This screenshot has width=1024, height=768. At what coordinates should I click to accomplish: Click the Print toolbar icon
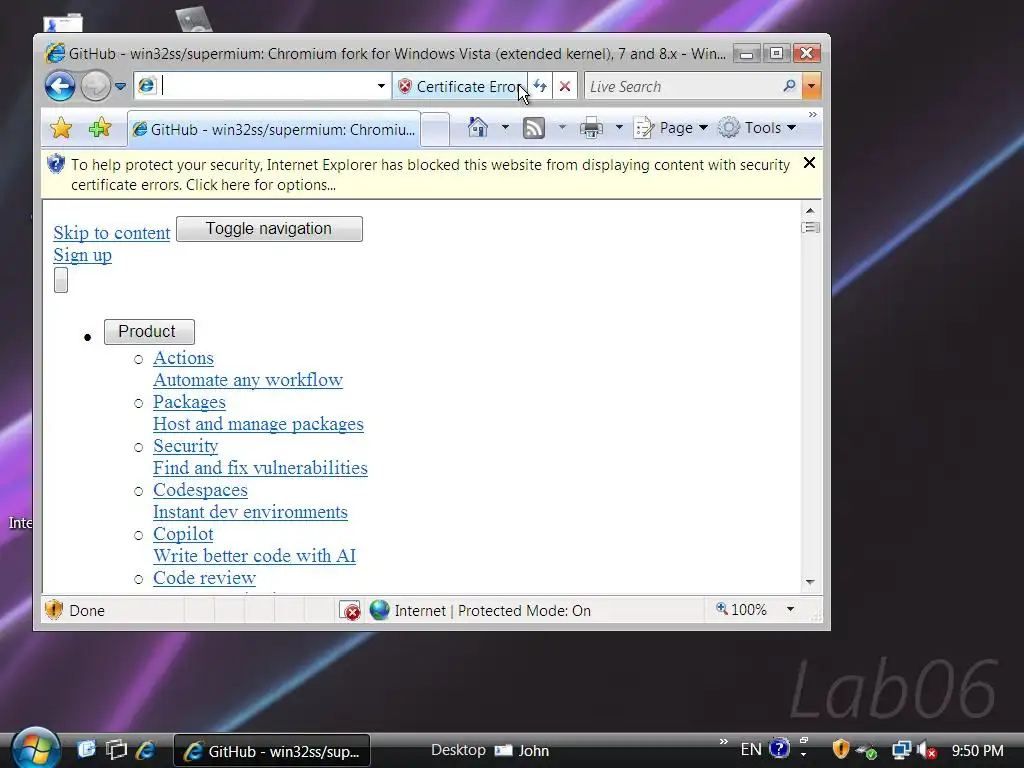[591, 128]
